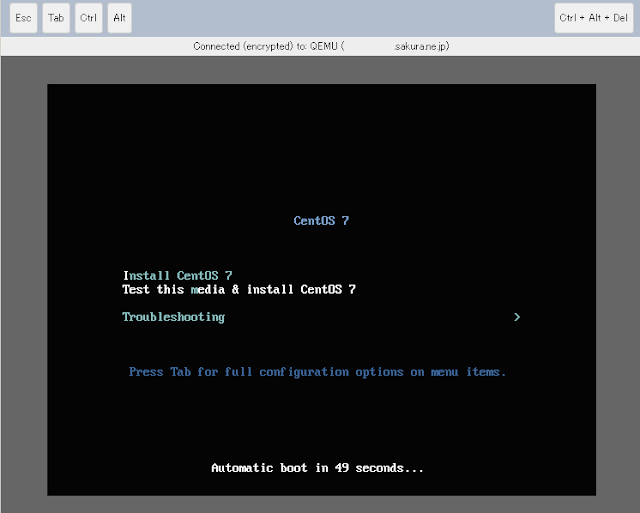This screenshot has width=640, height=513.
Task: Click the Esc key button
Action: point(23,18)
